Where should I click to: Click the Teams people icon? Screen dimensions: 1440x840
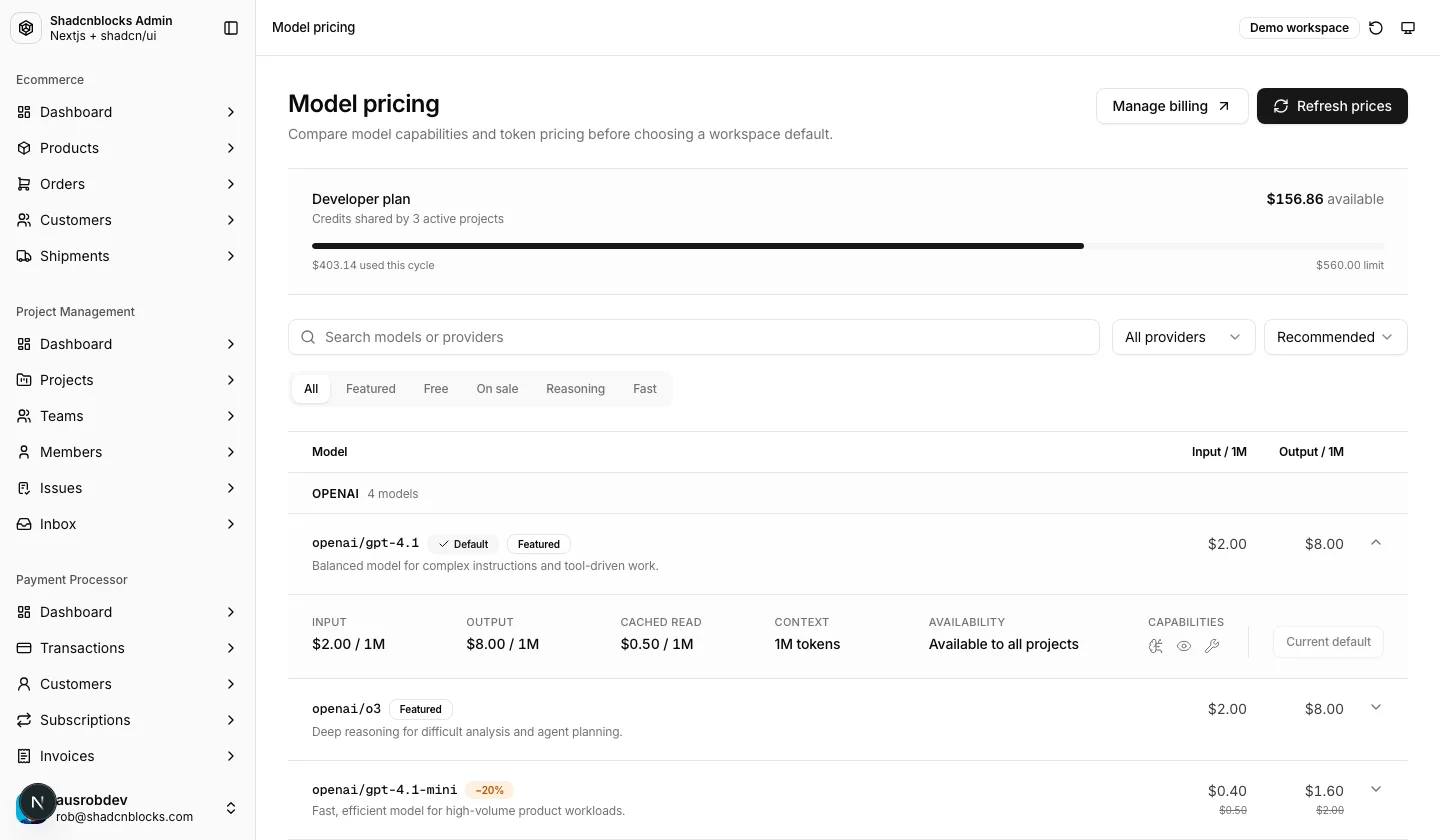tap(24, 416)
